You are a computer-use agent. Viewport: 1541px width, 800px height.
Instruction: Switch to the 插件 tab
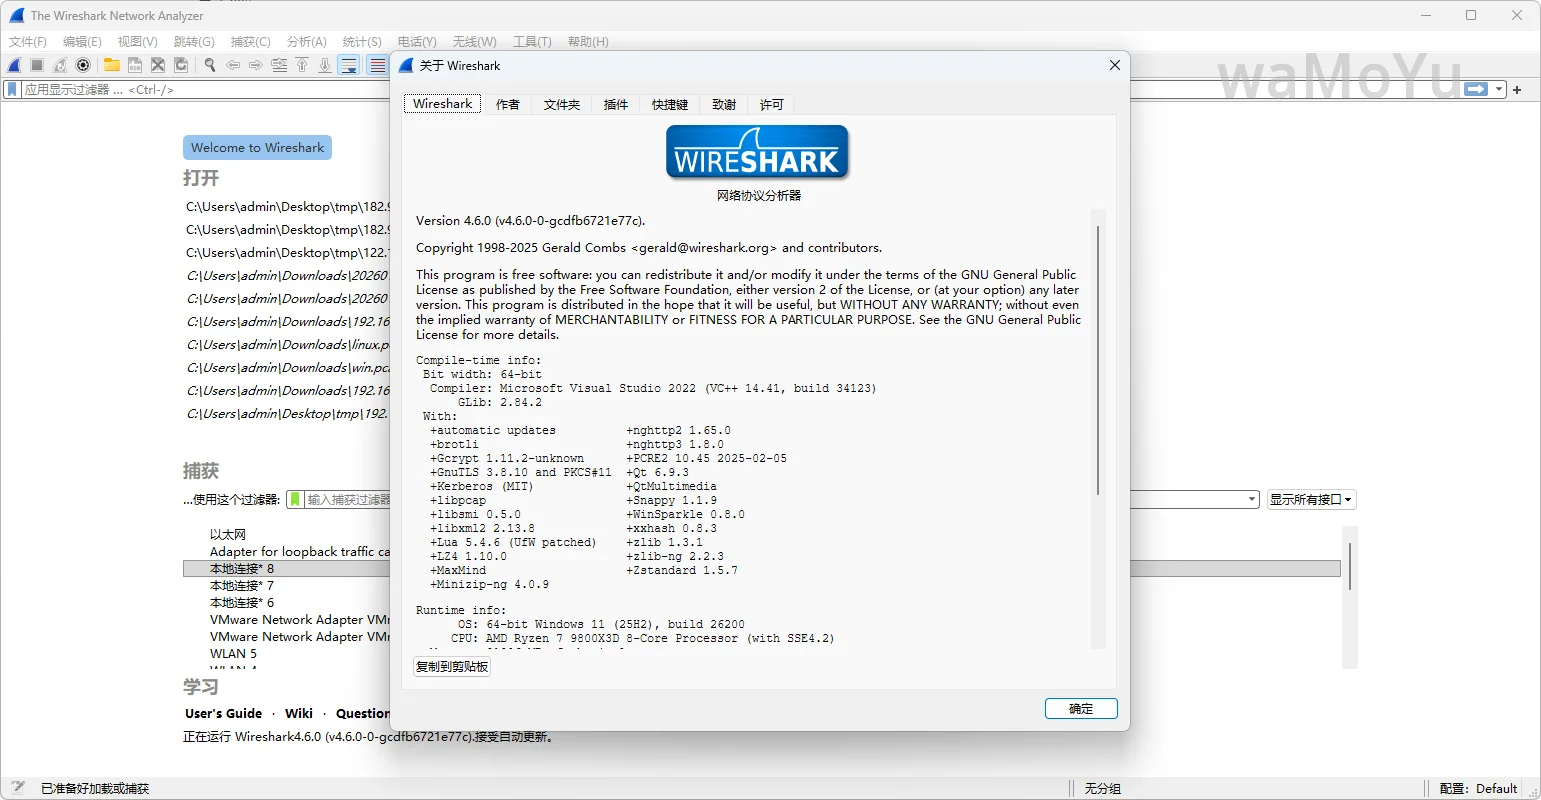pos(616,104)
